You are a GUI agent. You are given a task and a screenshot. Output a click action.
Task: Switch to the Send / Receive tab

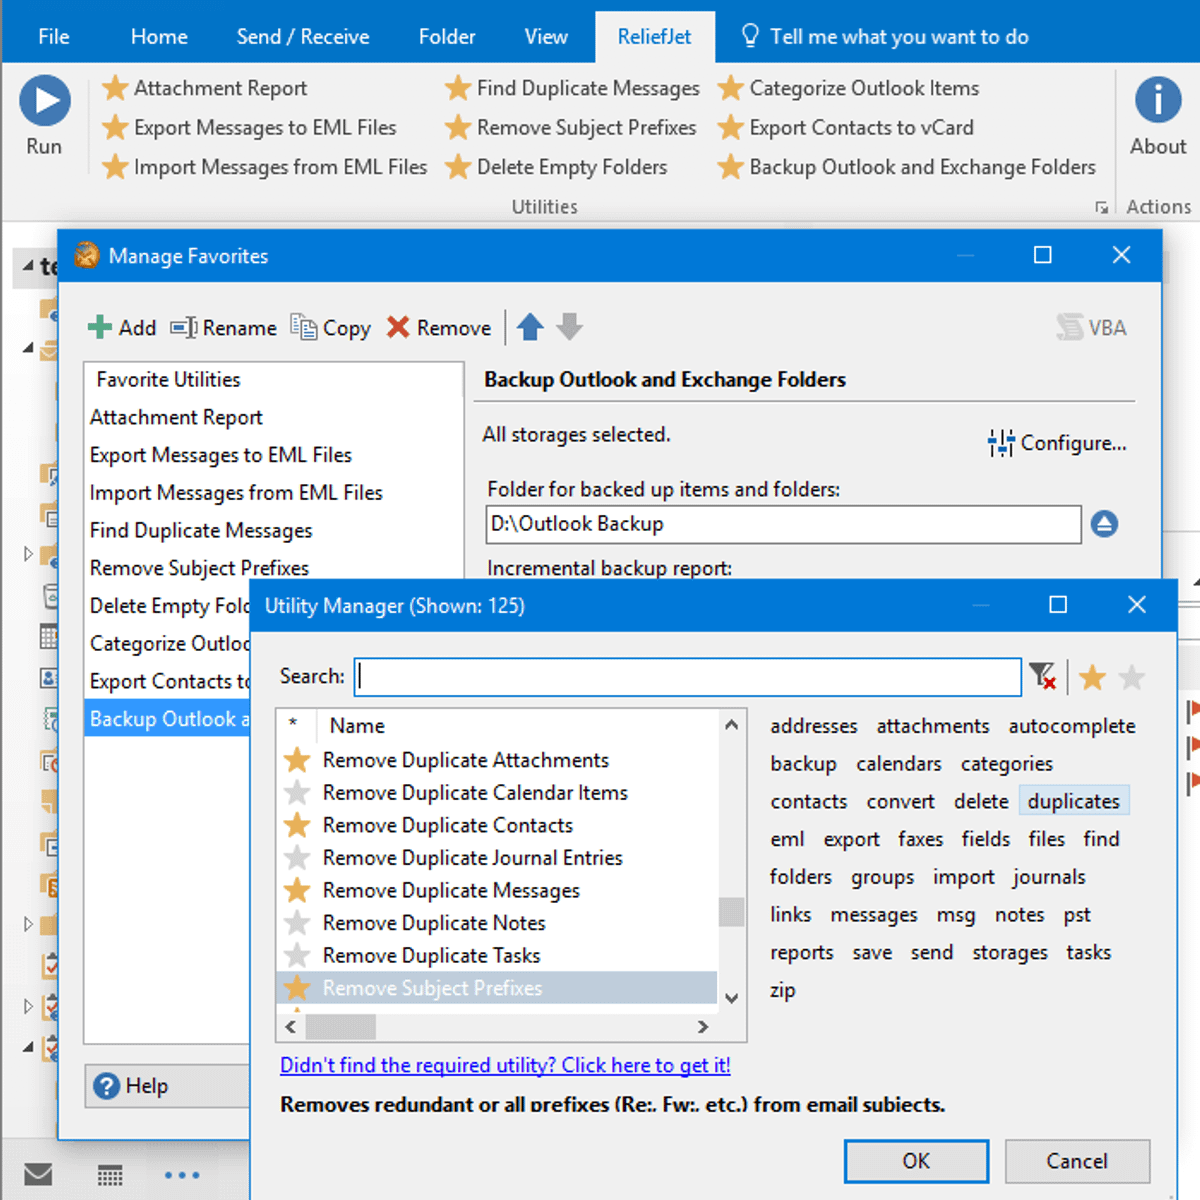[302, 37]
